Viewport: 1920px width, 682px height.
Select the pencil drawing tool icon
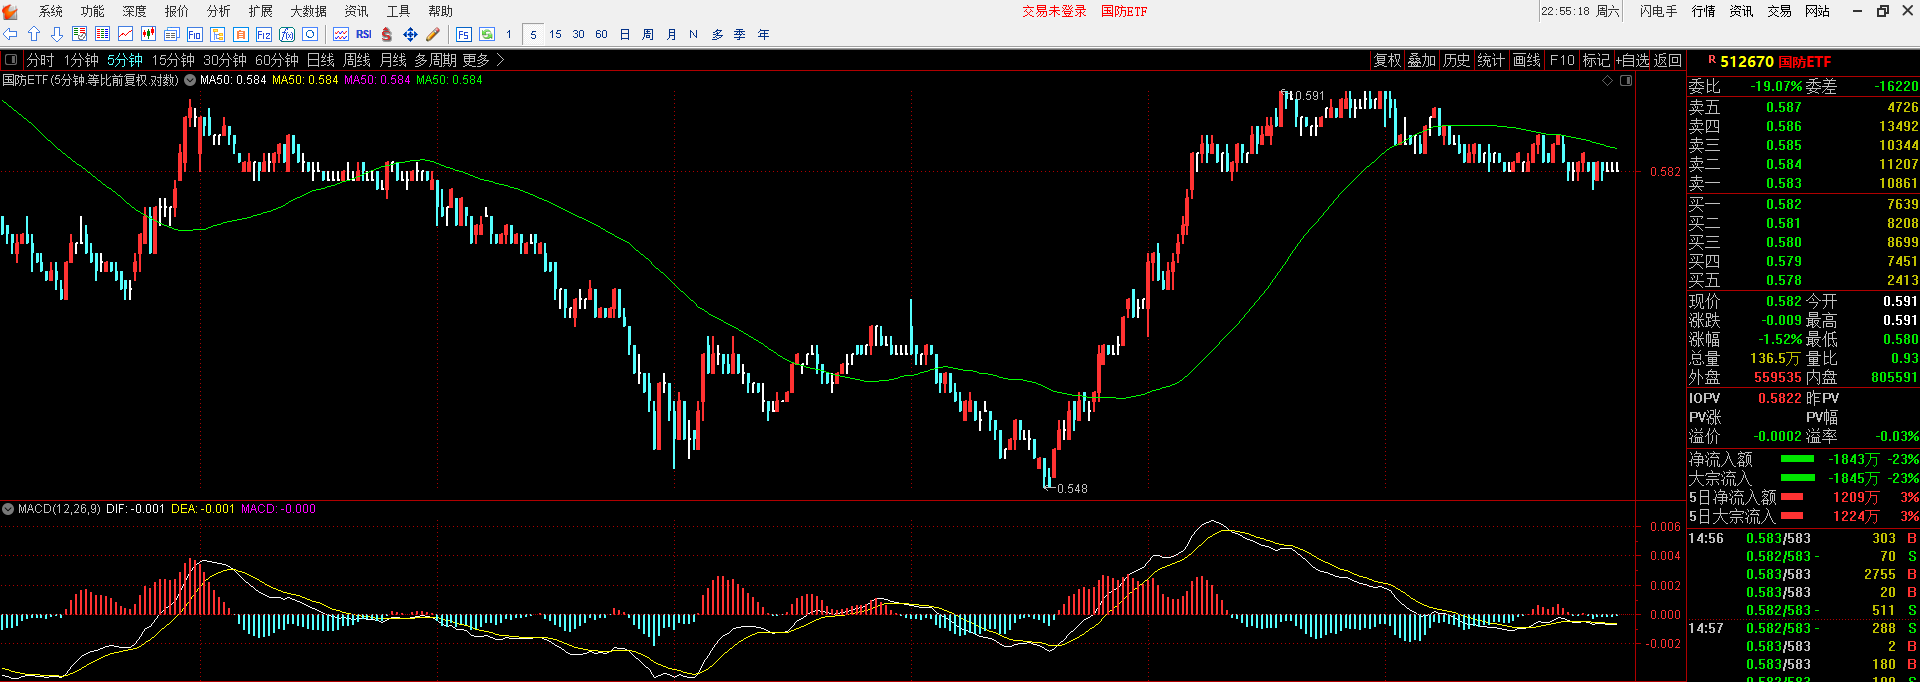click(433, 34)
